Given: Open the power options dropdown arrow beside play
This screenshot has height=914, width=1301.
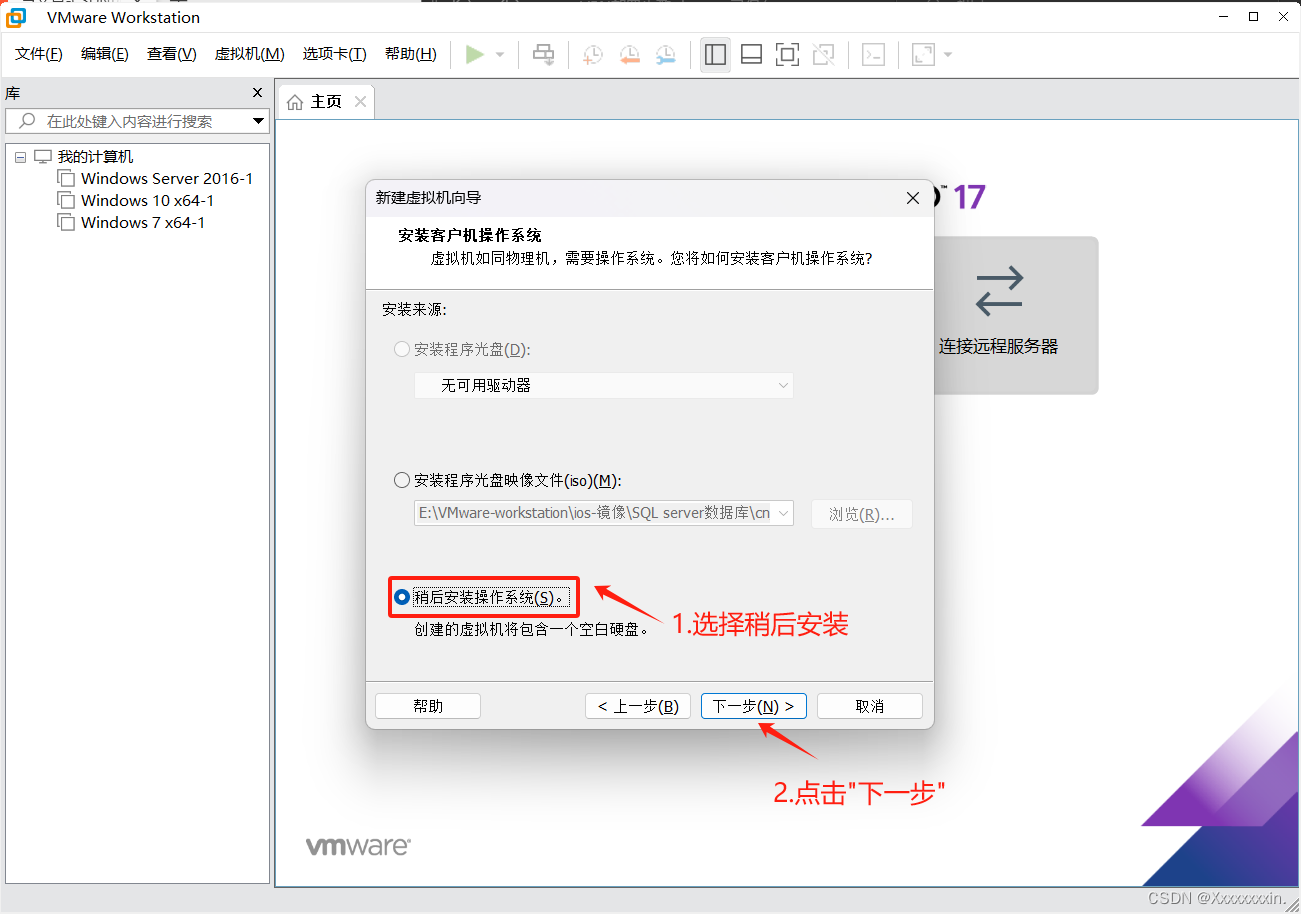Looking at the screenshot, I should pyautogui.click(x=500, y=54).
